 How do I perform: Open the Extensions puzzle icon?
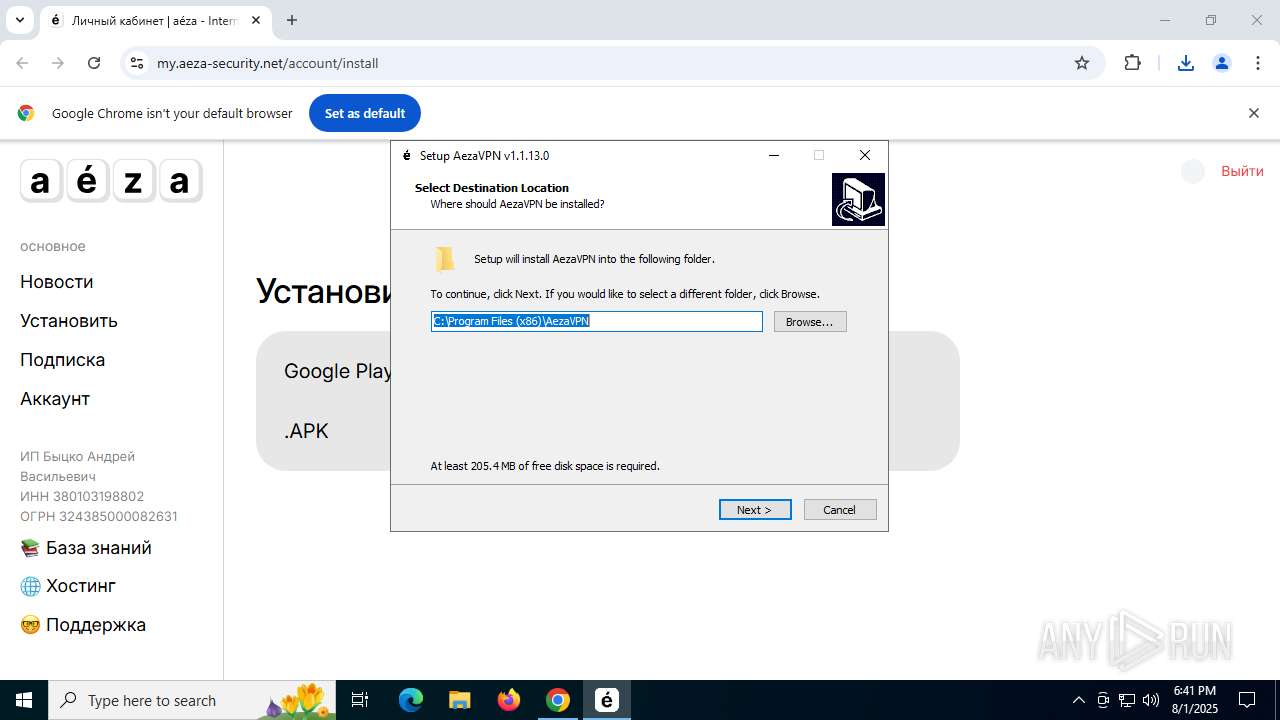(1132, 63)
